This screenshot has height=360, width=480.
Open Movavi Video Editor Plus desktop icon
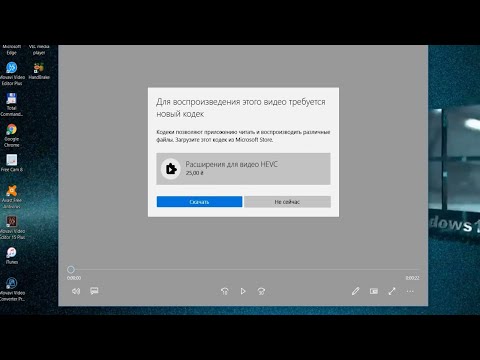(x=12, y=74)
